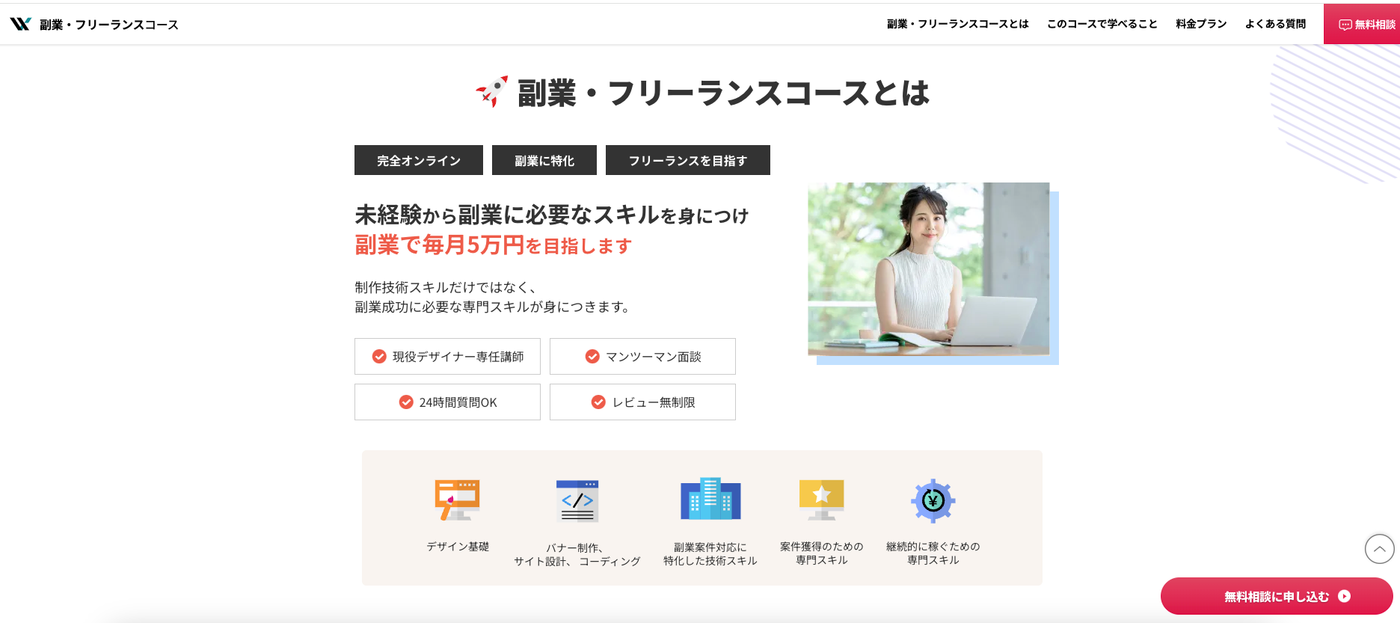Click check icon beside マンツーマン面談
Image resolution: width=1400 pixels, height=623 pixels.
pyautogui.click(x=592, y=356)
